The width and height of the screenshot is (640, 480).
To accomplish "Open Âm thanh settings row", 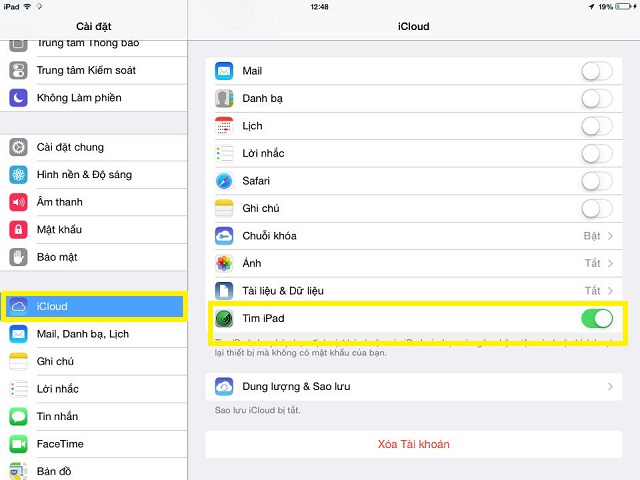I will click(x=94, y=202).
